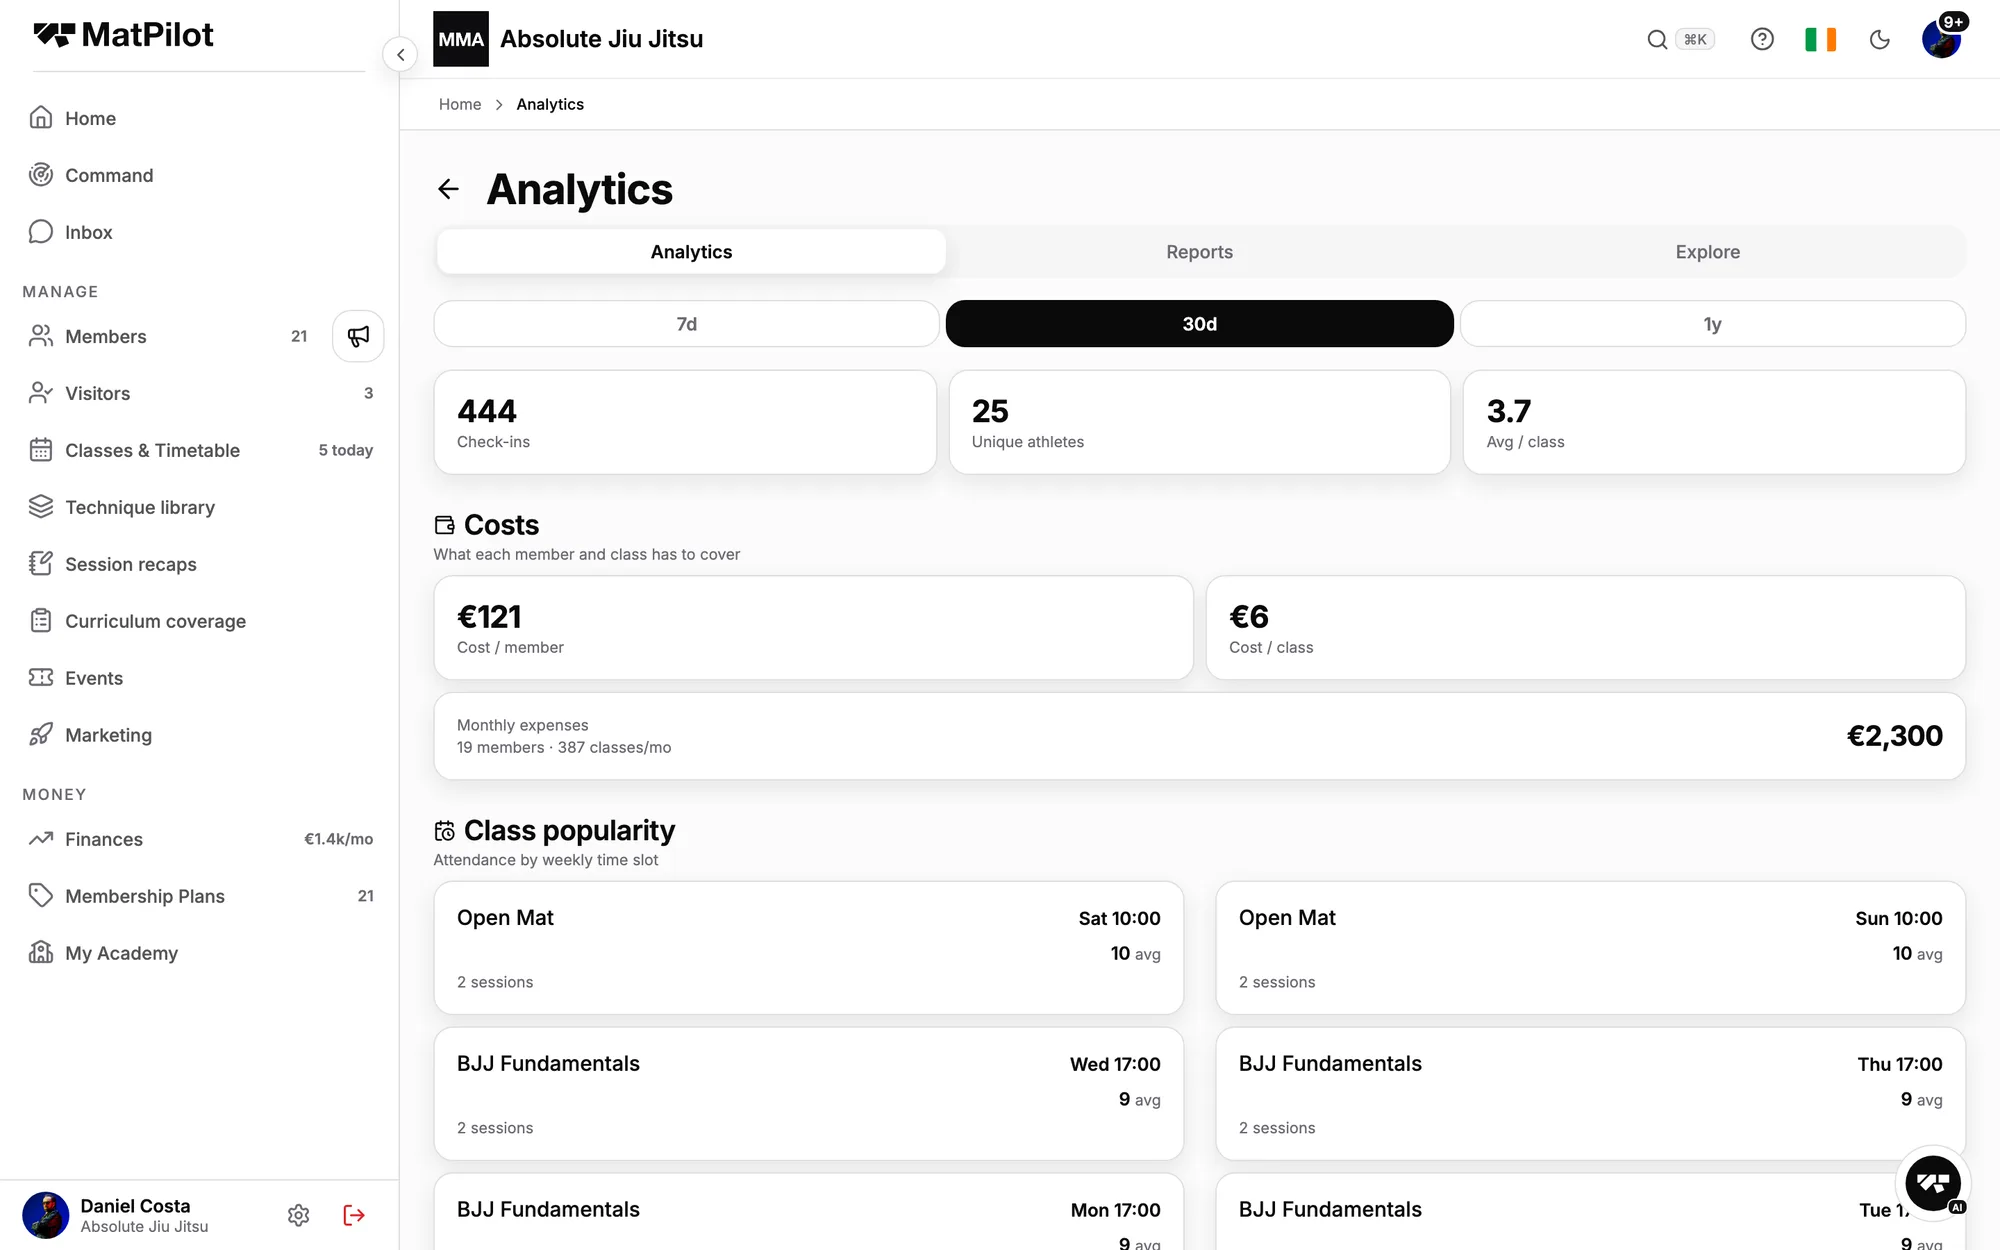Open Members in the sidebar
The height and width of the screenshot is (1250, 2000).
click(170, 336)
